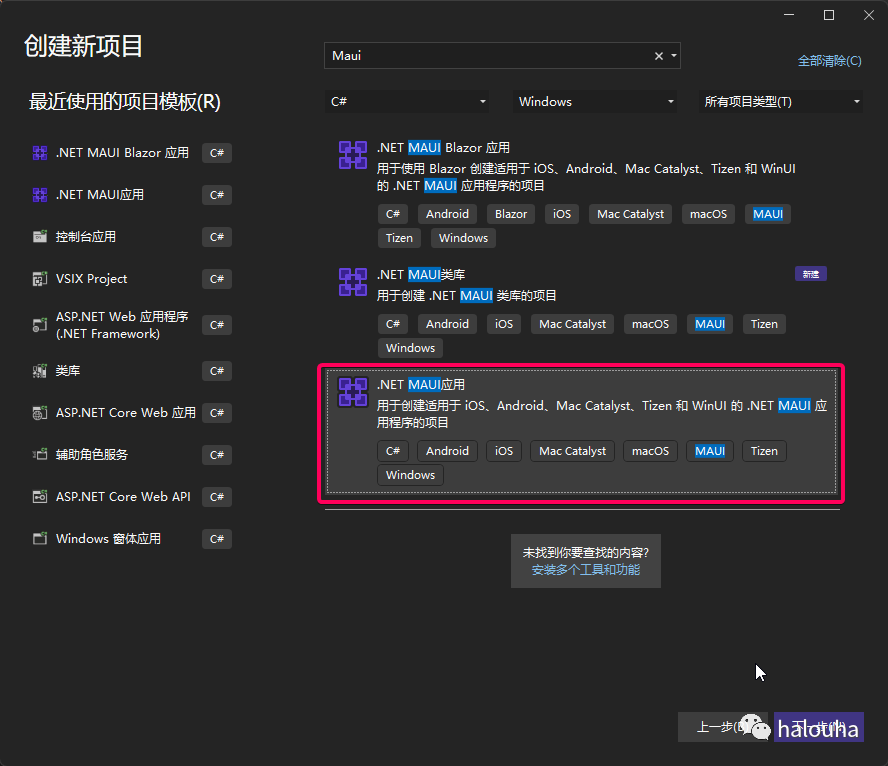Open the 安装多个工具和功能 link
The width and height of the screenshot is (888, 766).
(586, 570)
